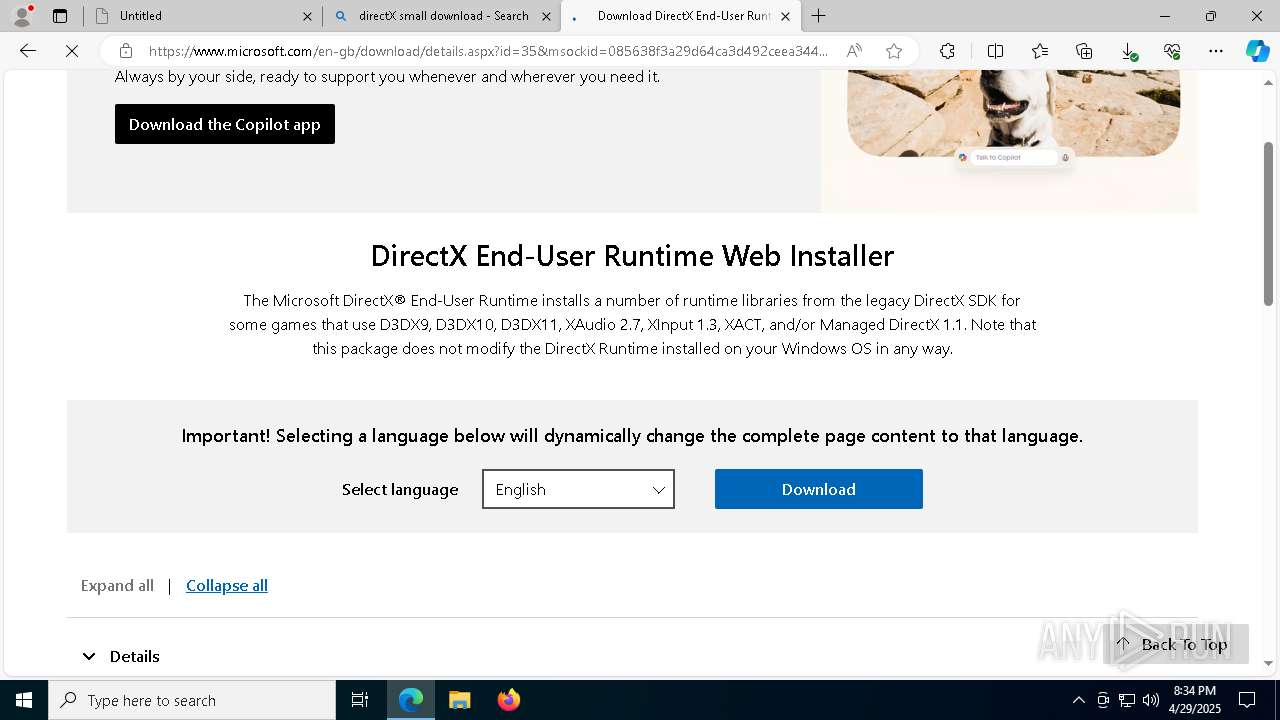Screen dimensions: 1280x720
Task: Open the Copilot sidebar icon
Action: tap(1257, 51)
